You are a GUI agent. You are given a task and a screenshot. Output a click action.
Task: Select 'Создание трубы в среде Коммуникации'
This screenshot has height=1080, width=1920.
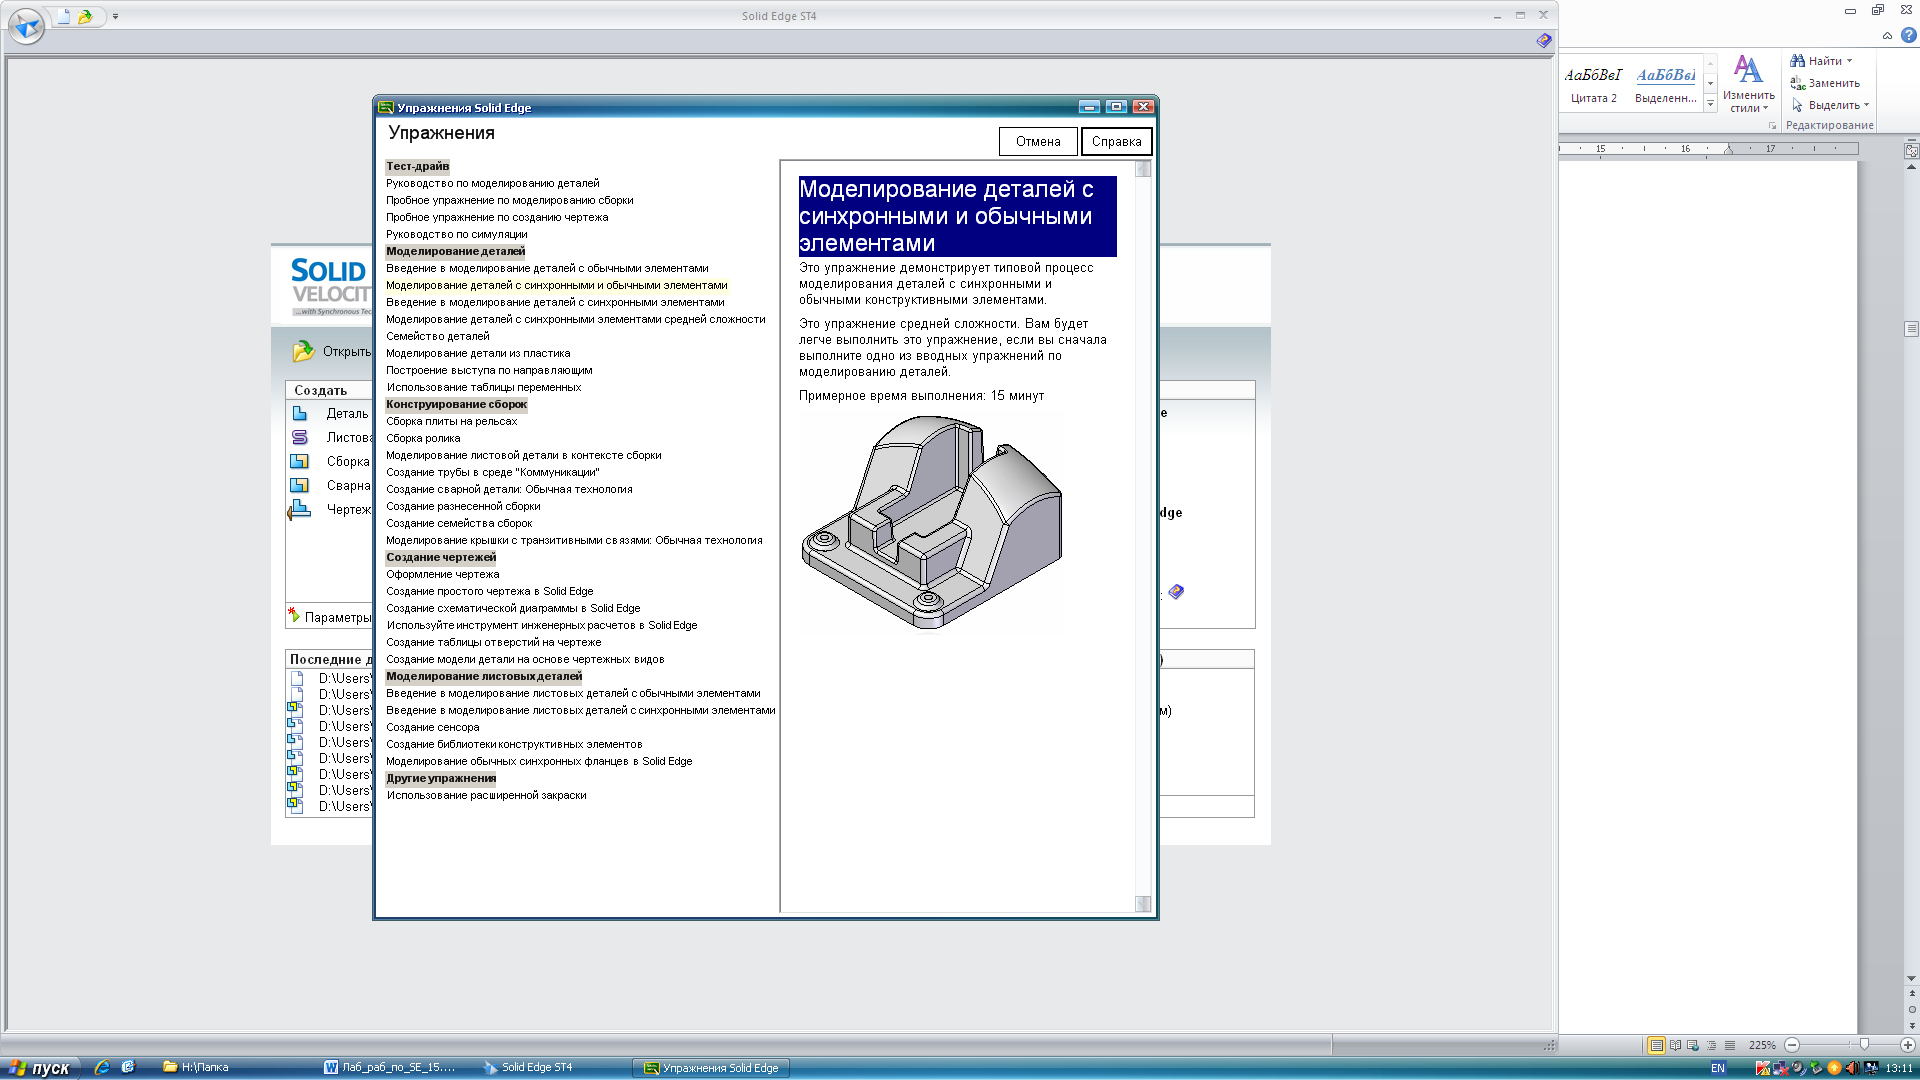tap(493, 472)
